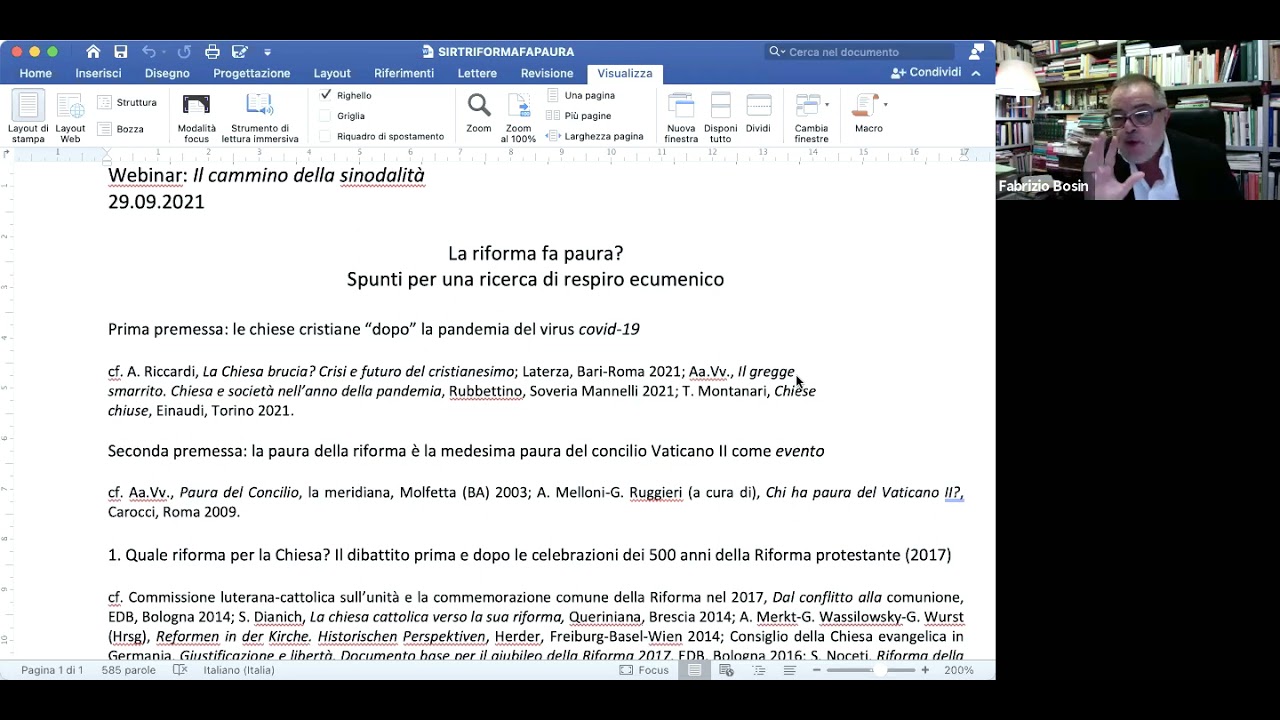Image resolution: width=1280 pixels, height=720 pixels.
Task: Open the Inserisci ribbon tab
Action: (98, 73)
